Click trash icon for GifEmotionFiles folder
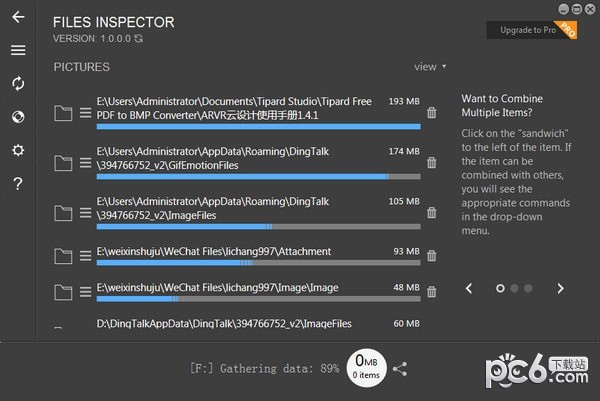The height and width of the screenshot is (401, 600). 431,163
